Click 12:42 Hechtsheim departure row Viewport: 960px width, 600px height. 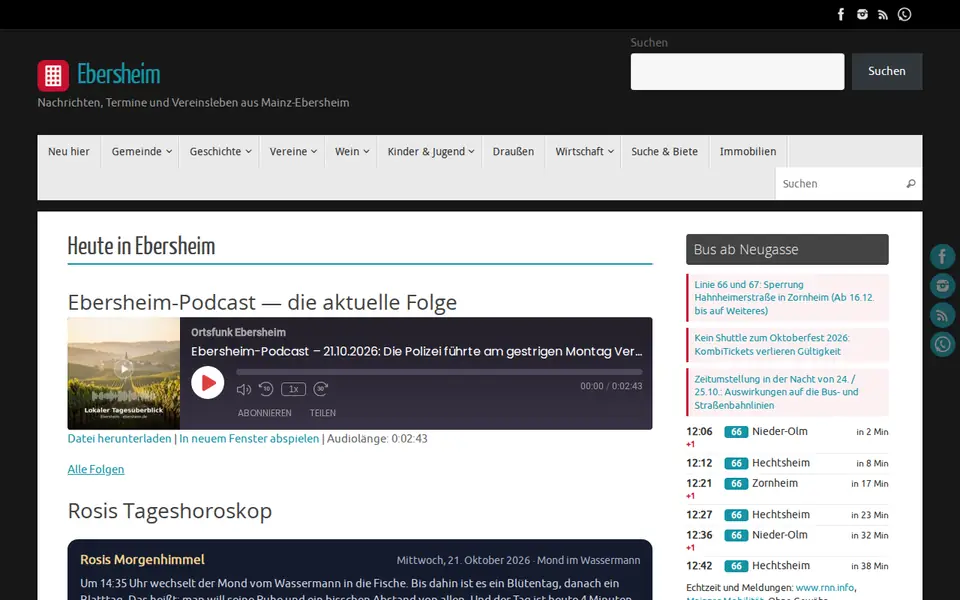coord(787,566)
